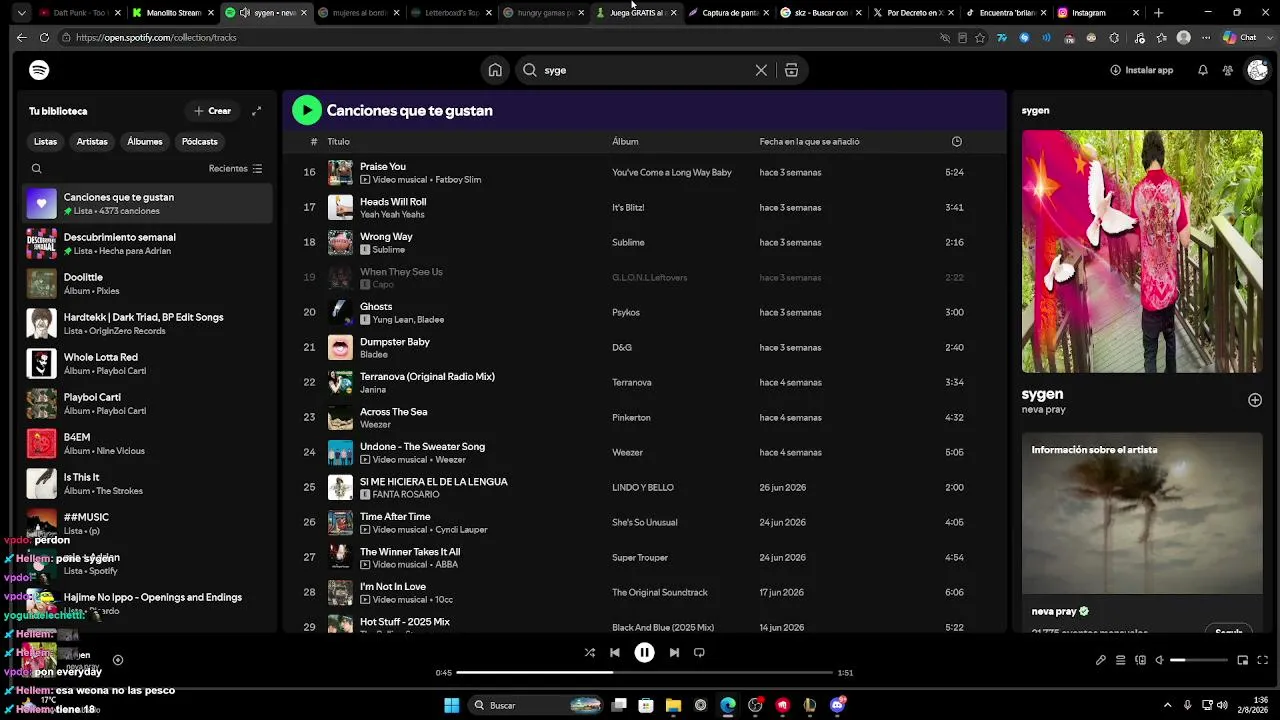
Task: Open the Doolittle album in the library
Action: (x=147, y=284)
